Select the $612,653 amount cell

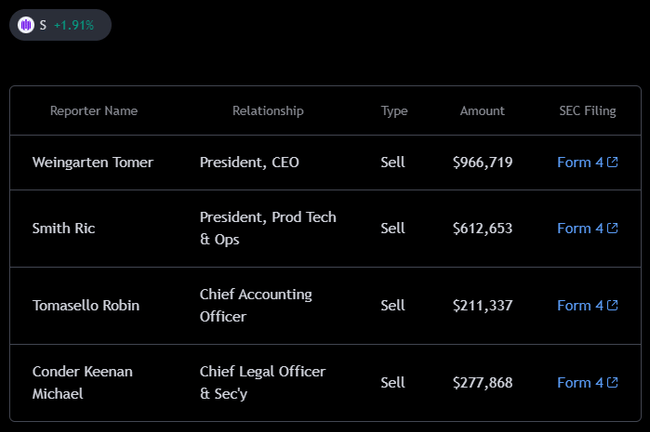[482, 228]
